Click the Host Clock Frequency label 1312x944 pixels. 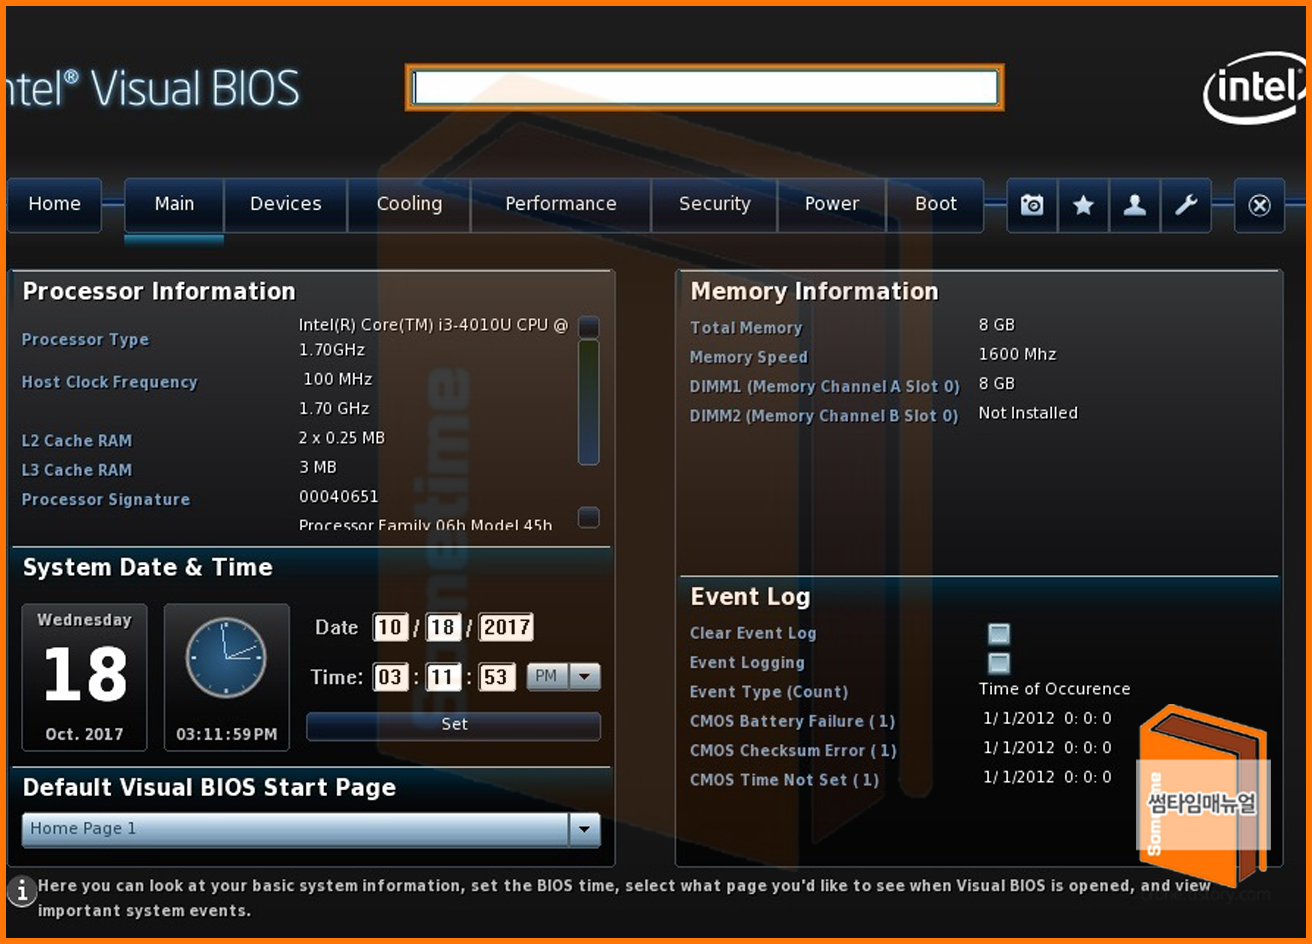[110, 382]
